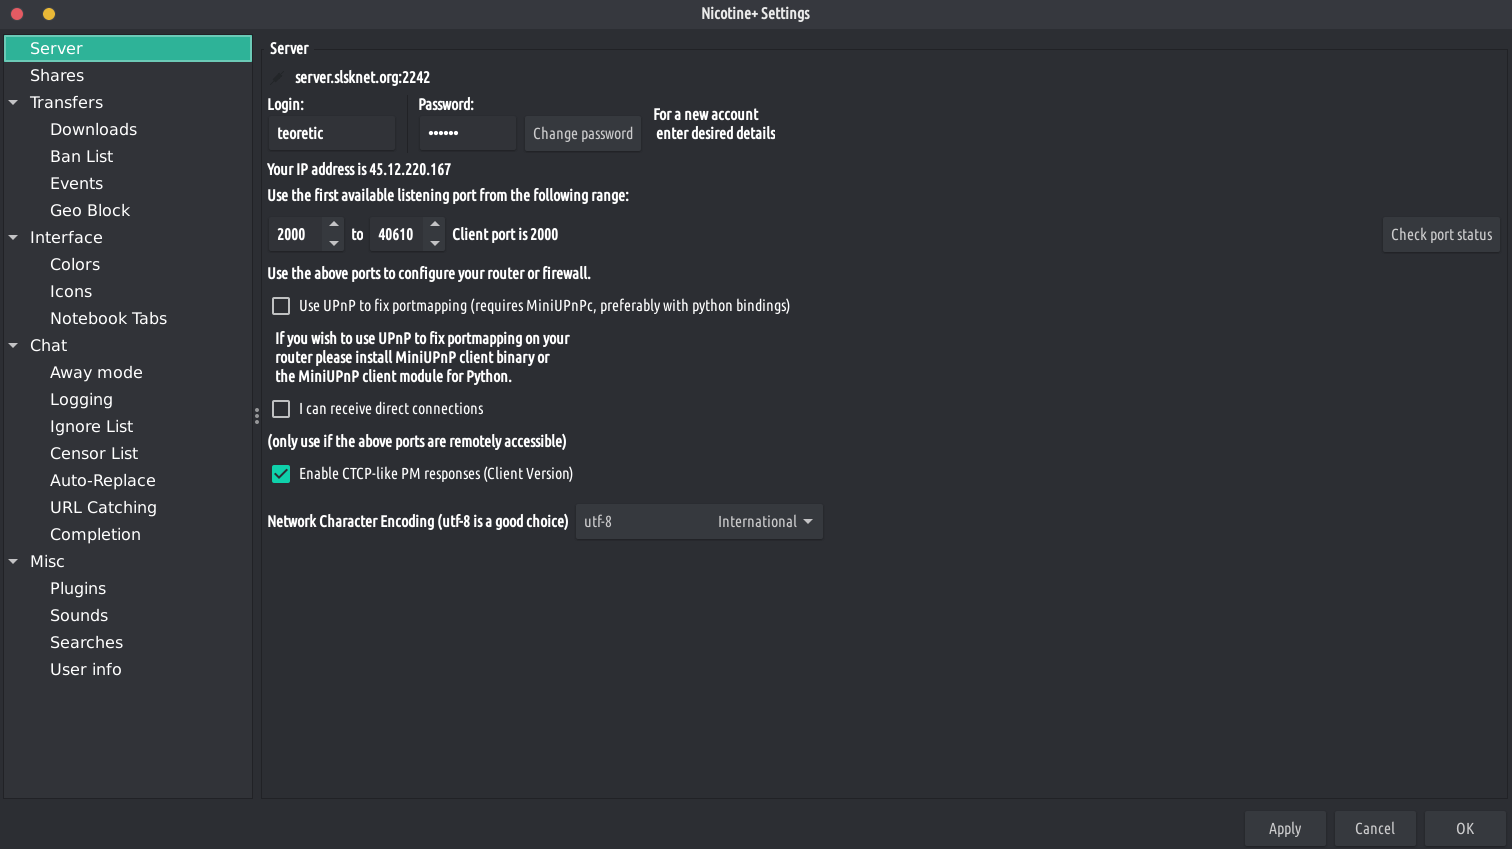Open the Shares settings page
Screen dimensions: 1512x849
[x=57, y=76]
